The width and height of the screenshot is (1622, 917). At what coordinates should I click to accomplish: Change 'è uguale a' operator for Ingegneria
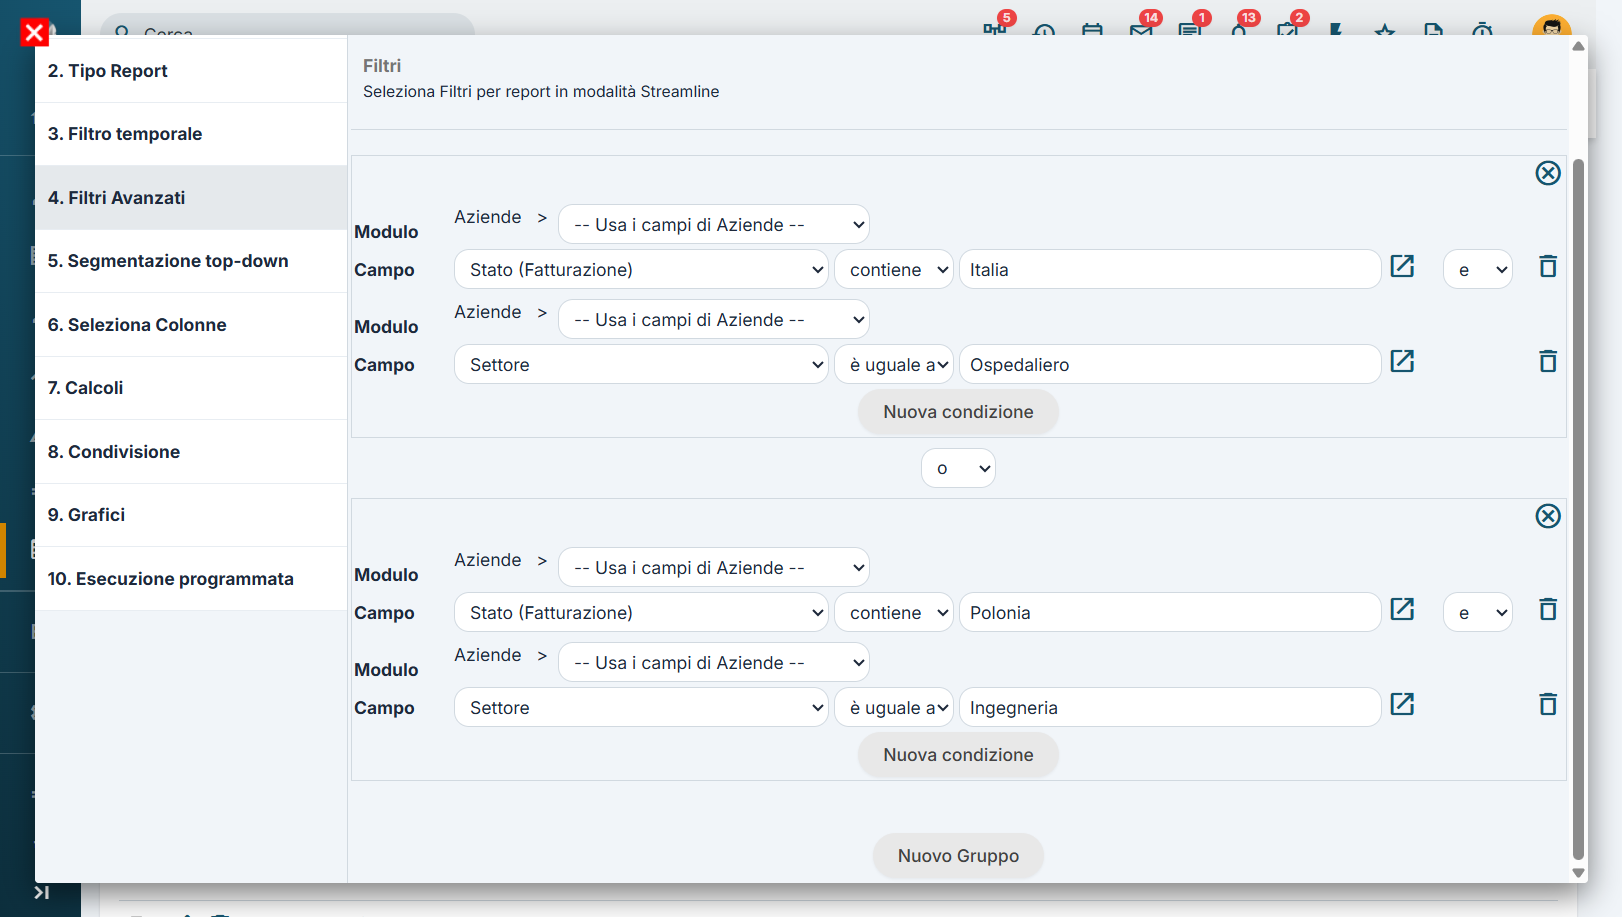[x=894, y=708]
